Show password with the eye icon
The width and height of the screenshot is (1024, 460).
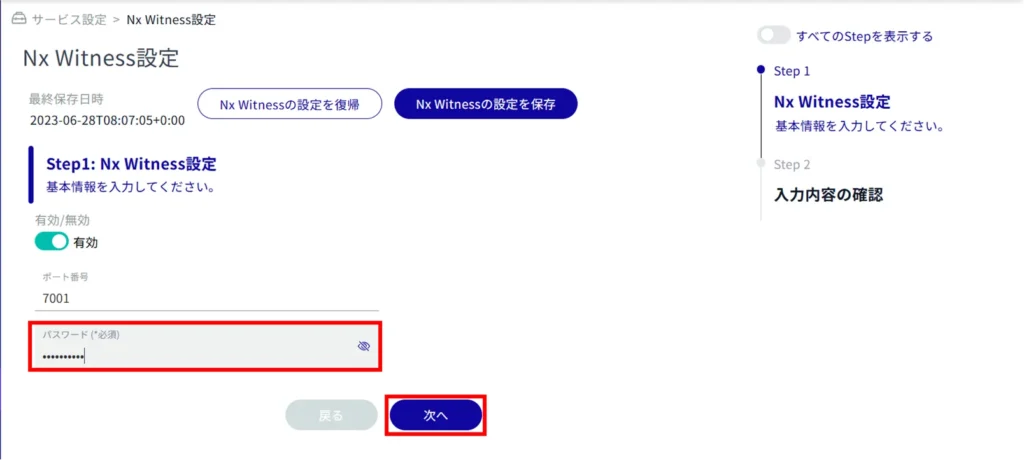364,346
